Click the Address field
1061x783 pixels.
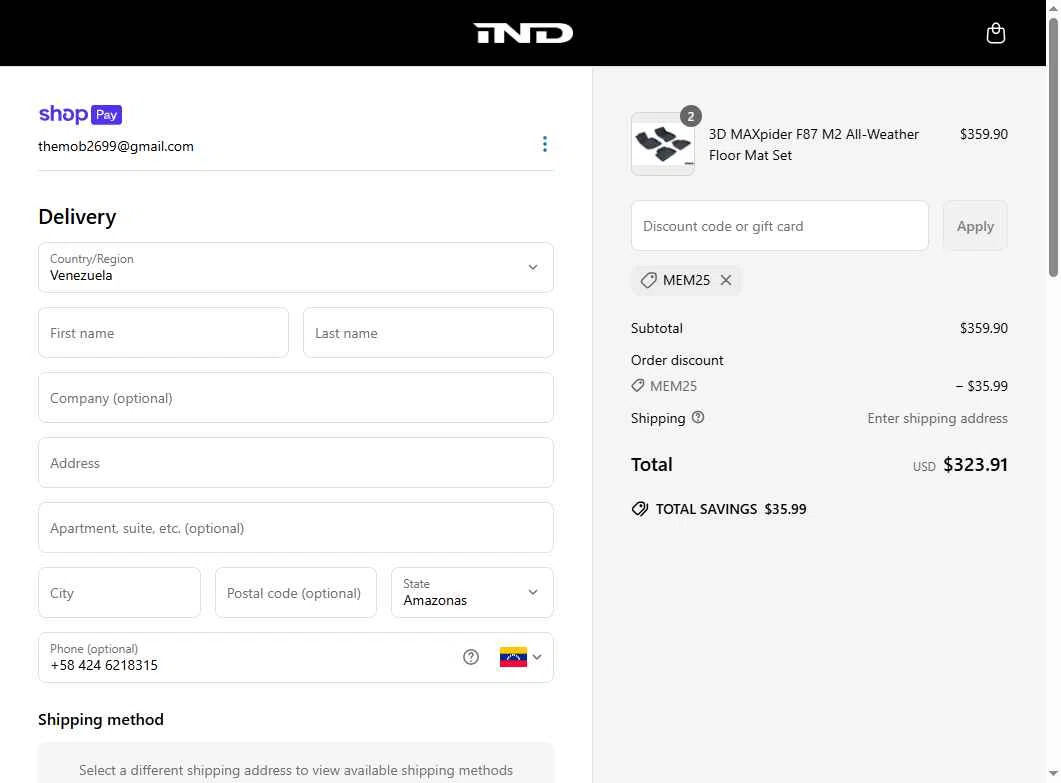[x=296, y=463]
